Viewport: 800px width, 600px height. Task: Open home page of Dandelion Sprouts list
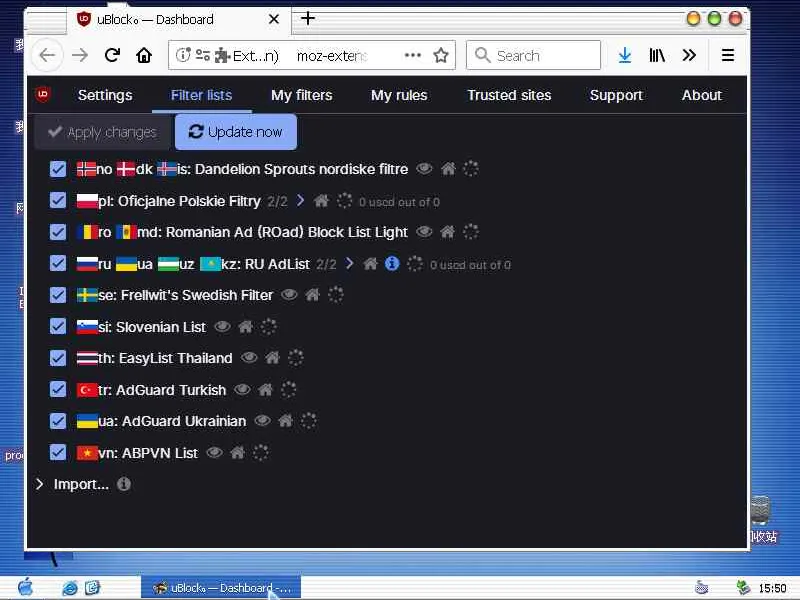[x=448, y=168]
